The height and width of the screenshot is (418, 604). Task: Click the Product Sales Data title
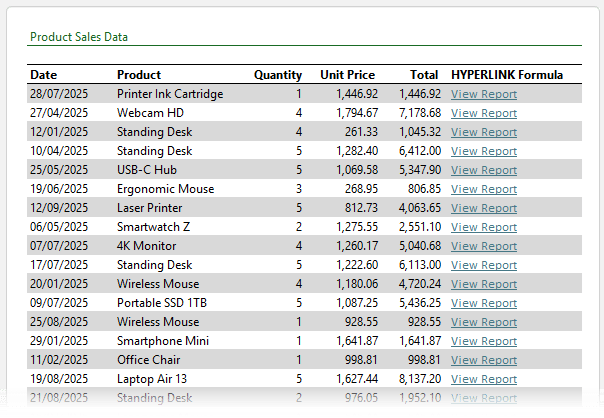tap(79, 37)
